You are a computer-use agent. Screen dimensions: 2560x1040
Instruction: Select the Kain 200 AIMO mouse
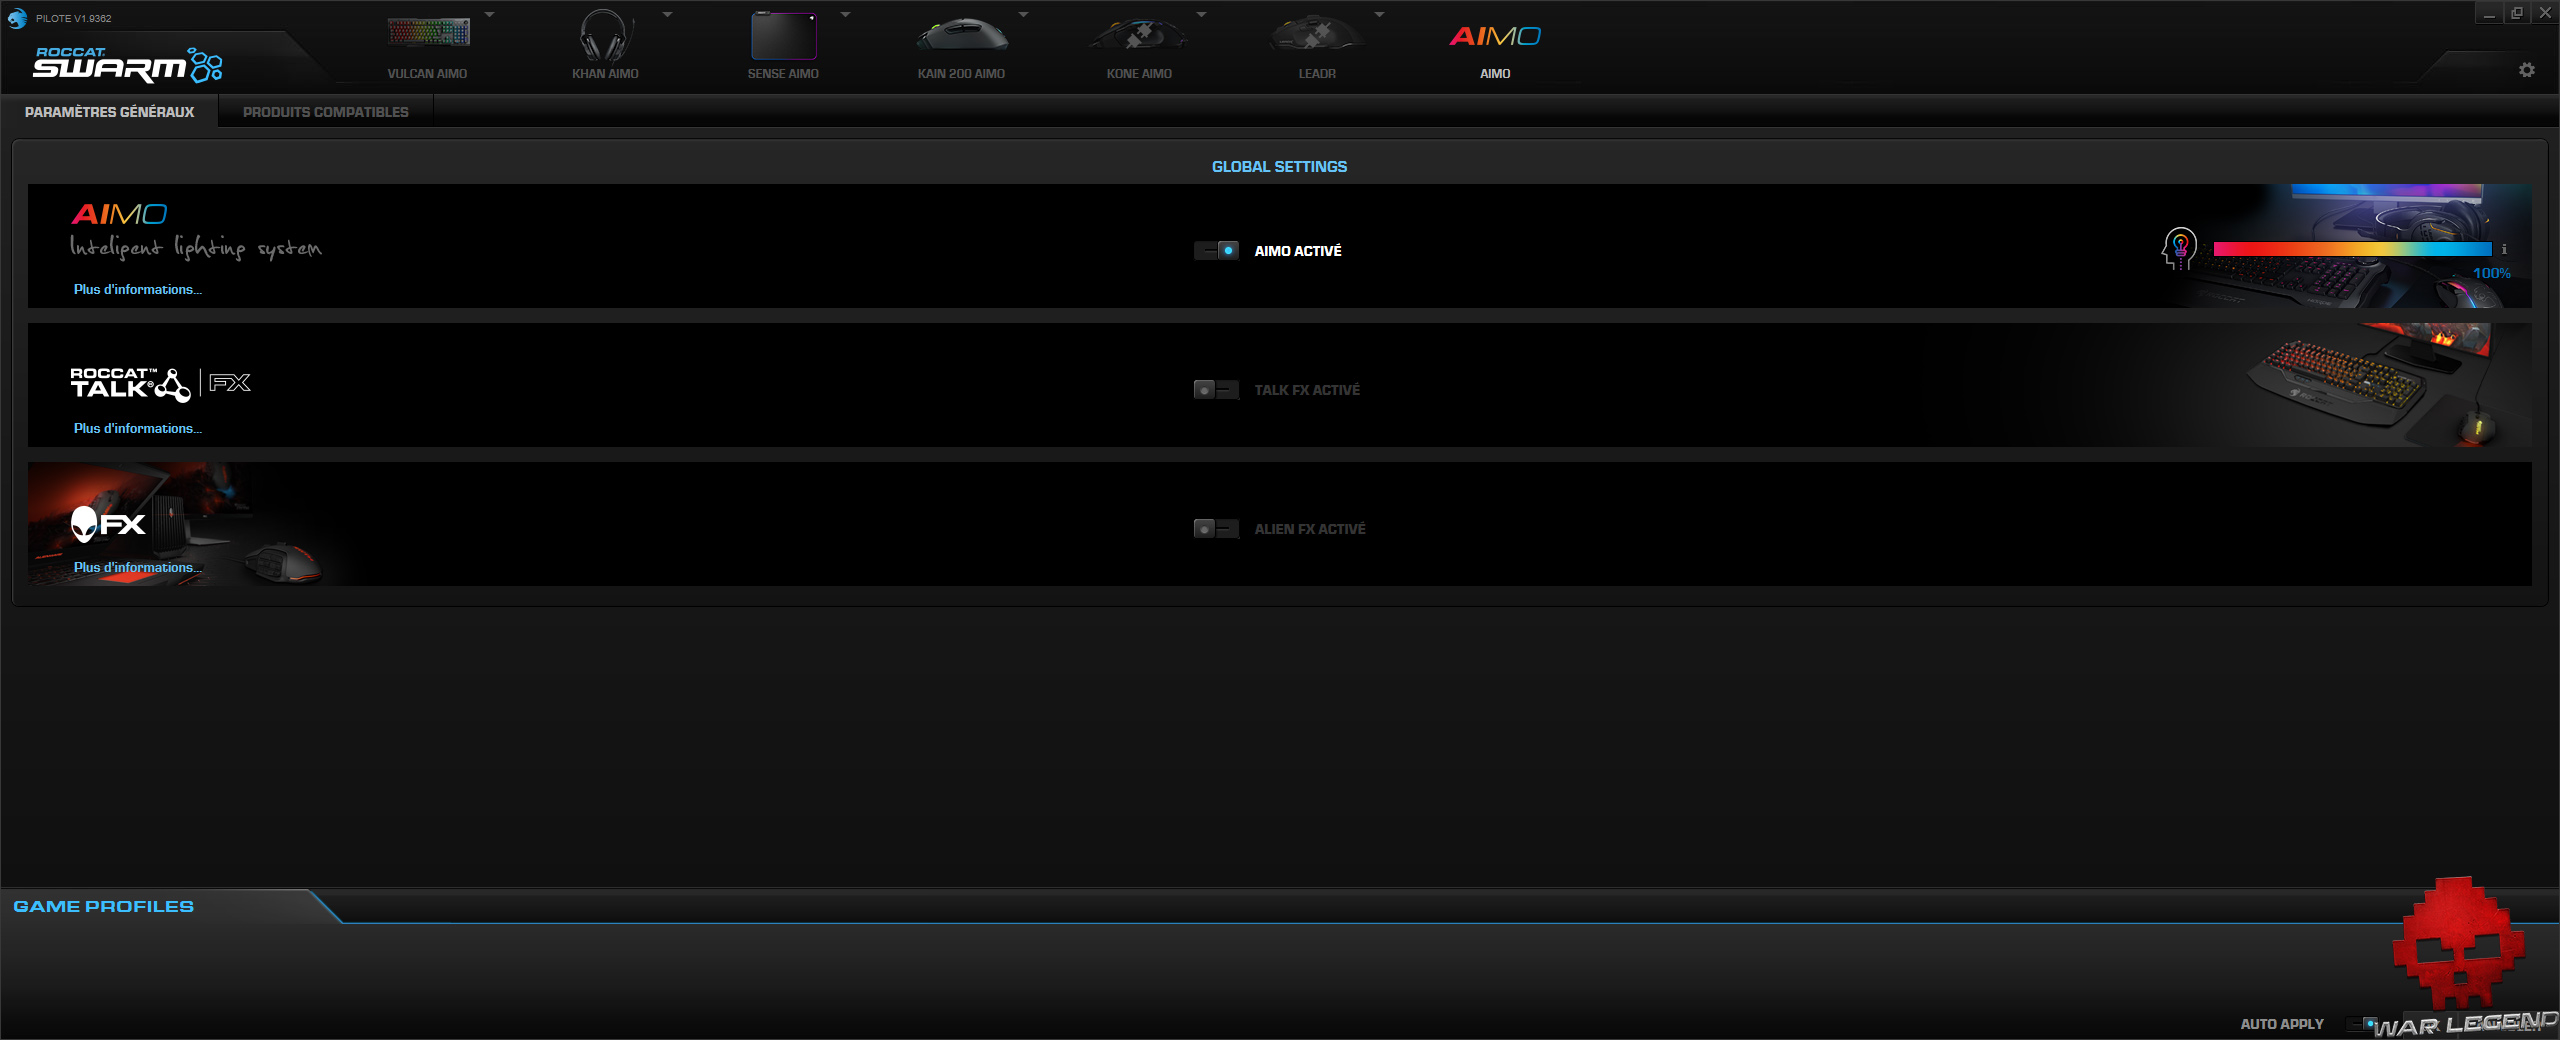pyautogui.click(x=961, y=44)
